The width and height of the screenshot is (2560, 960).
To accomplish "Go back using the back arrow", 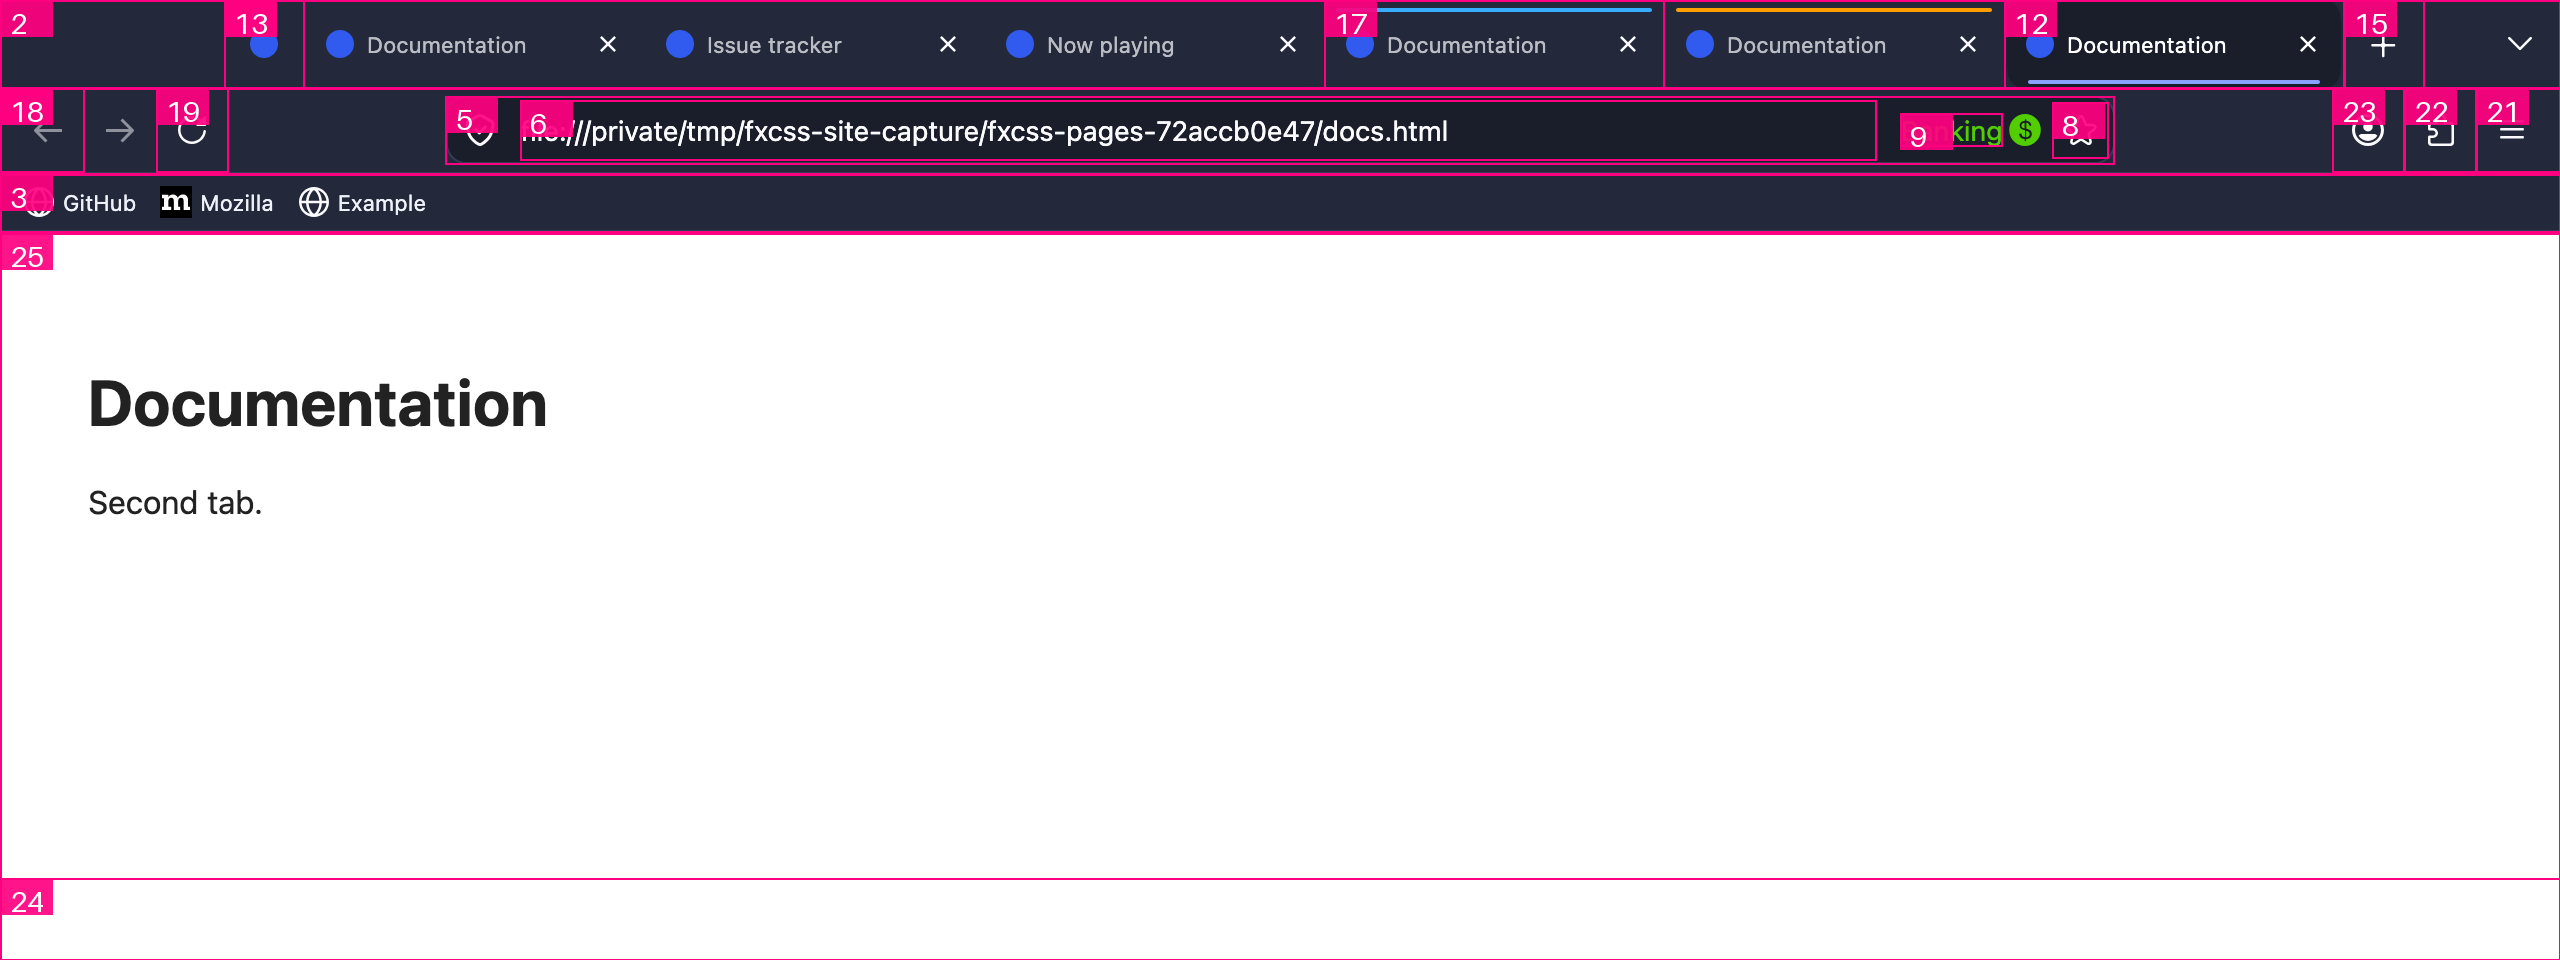I will point(47,131).
